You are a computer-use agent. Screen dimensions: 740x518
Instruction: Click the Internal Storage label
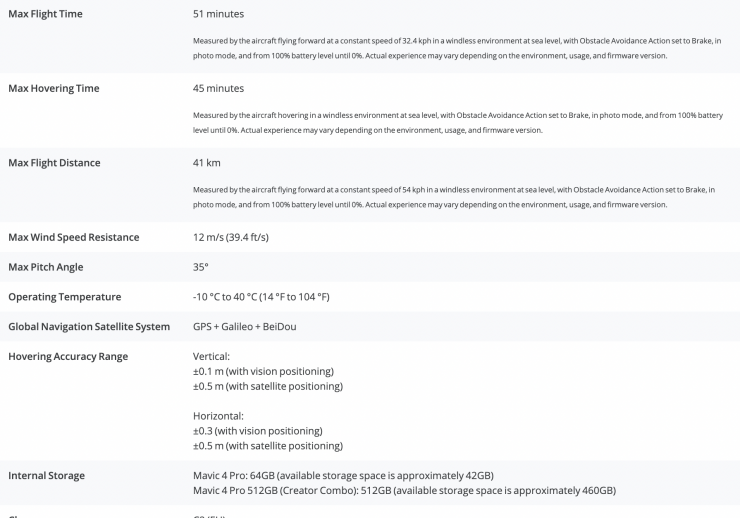(46, 475)
